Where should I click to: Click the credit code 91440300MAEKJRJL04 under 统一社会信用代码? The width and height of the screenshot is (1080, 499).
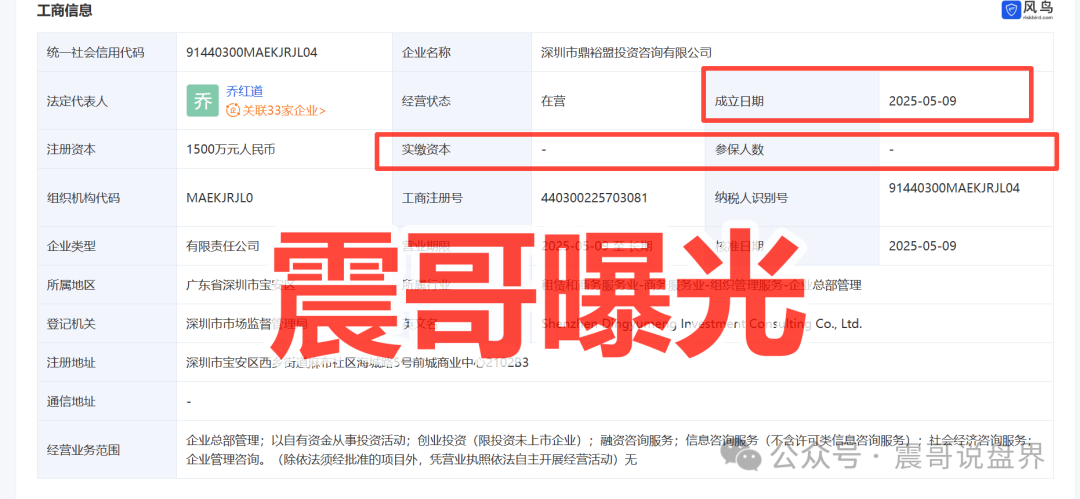pos(251,52)
